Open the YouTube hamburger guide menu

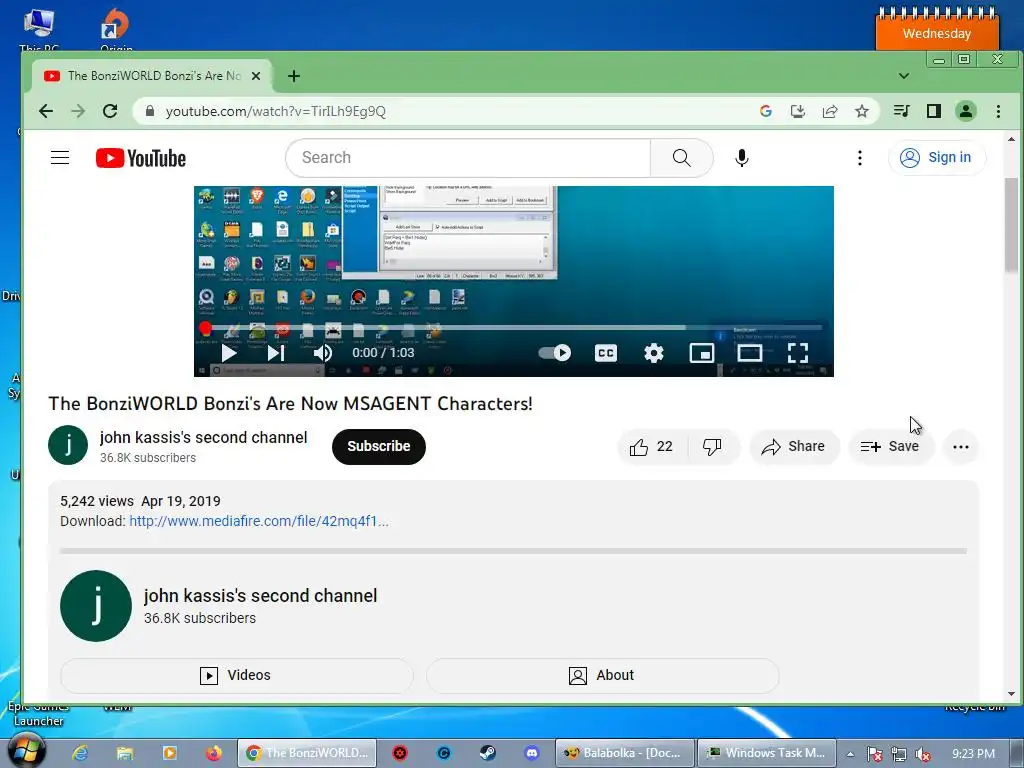click(x=60, y=157)
